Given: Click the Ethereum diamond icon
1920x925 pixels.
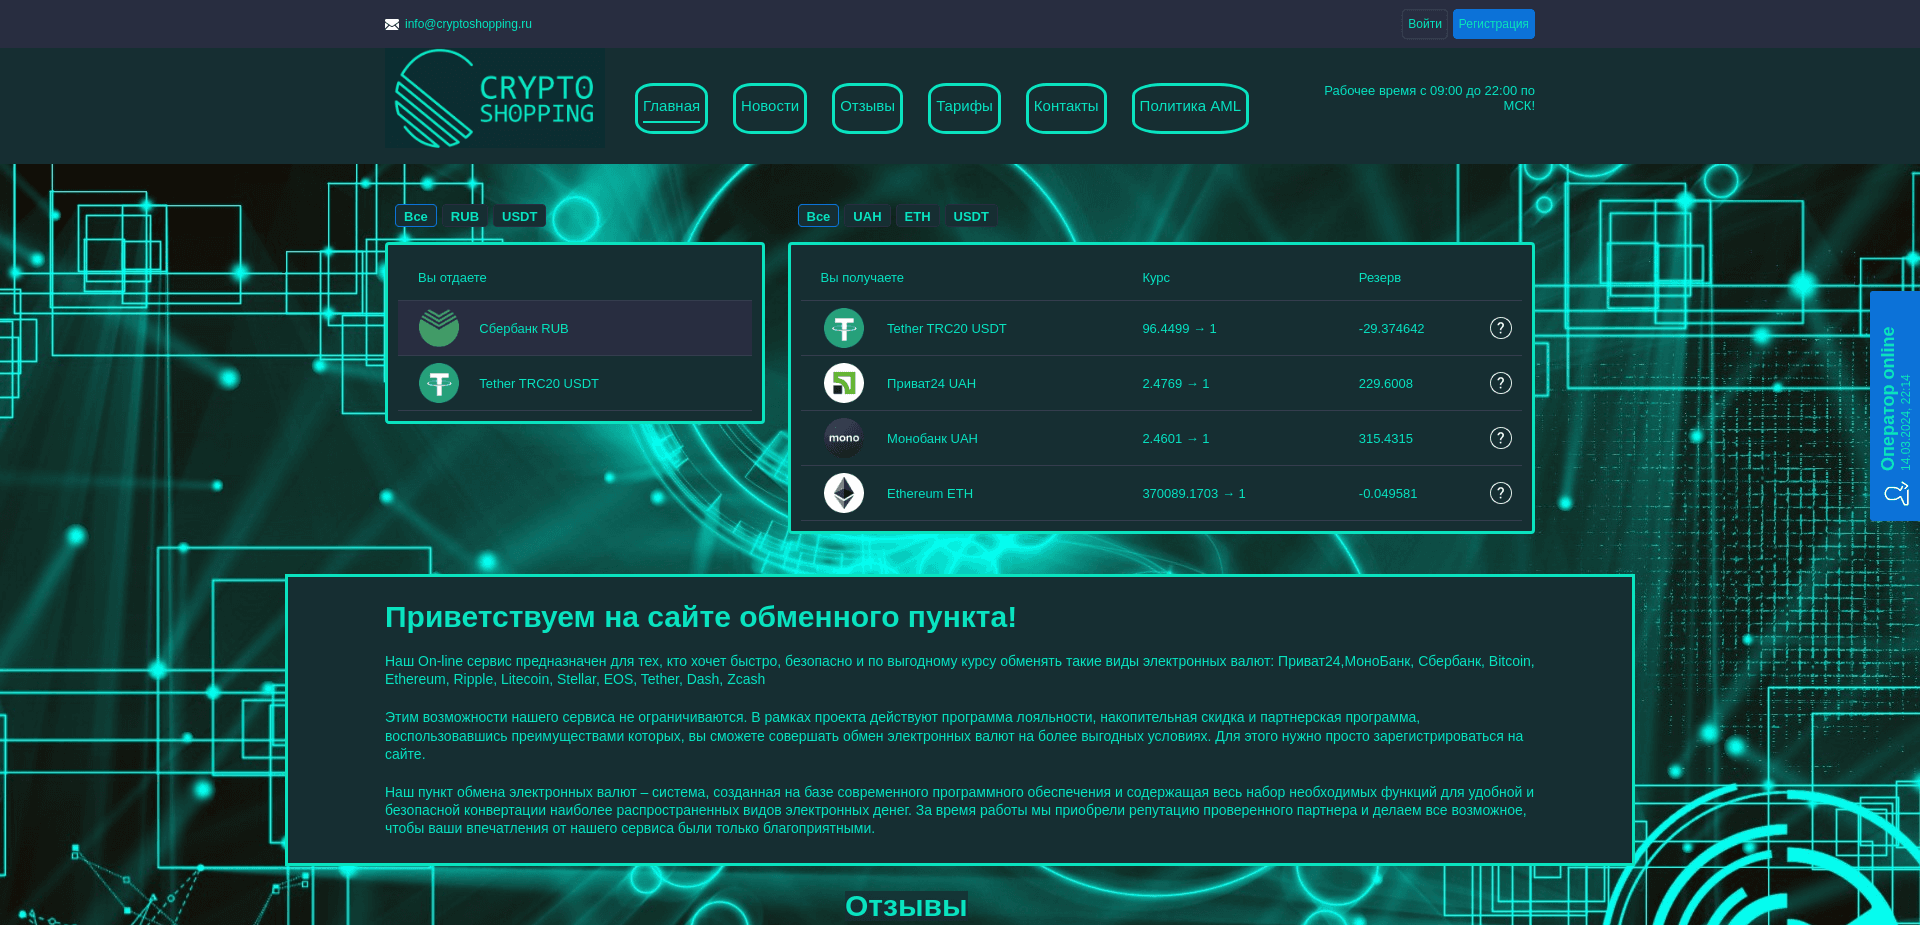Looking at the screenshot, I should point(844,493).
